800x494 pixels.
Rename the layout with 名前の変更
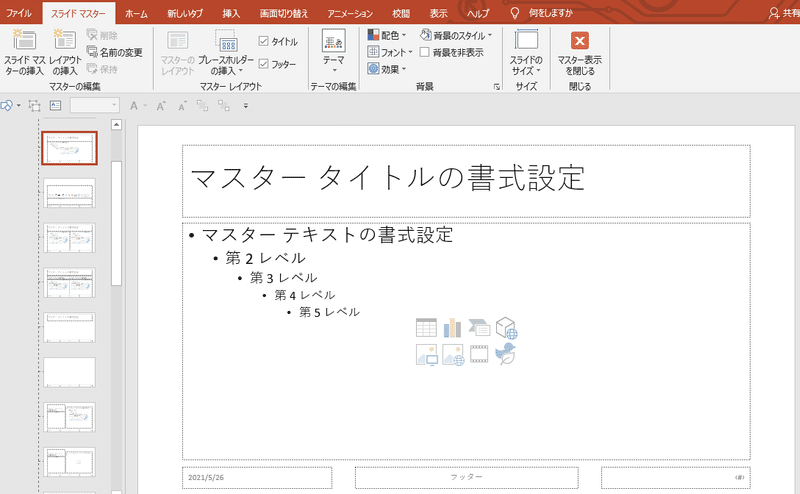tap(114, 52)
